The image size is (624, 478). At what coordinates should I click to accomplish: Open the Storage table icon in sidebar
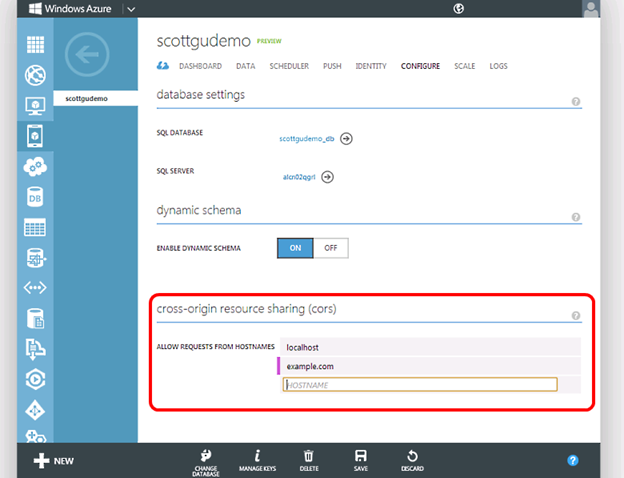pos(35,227)
